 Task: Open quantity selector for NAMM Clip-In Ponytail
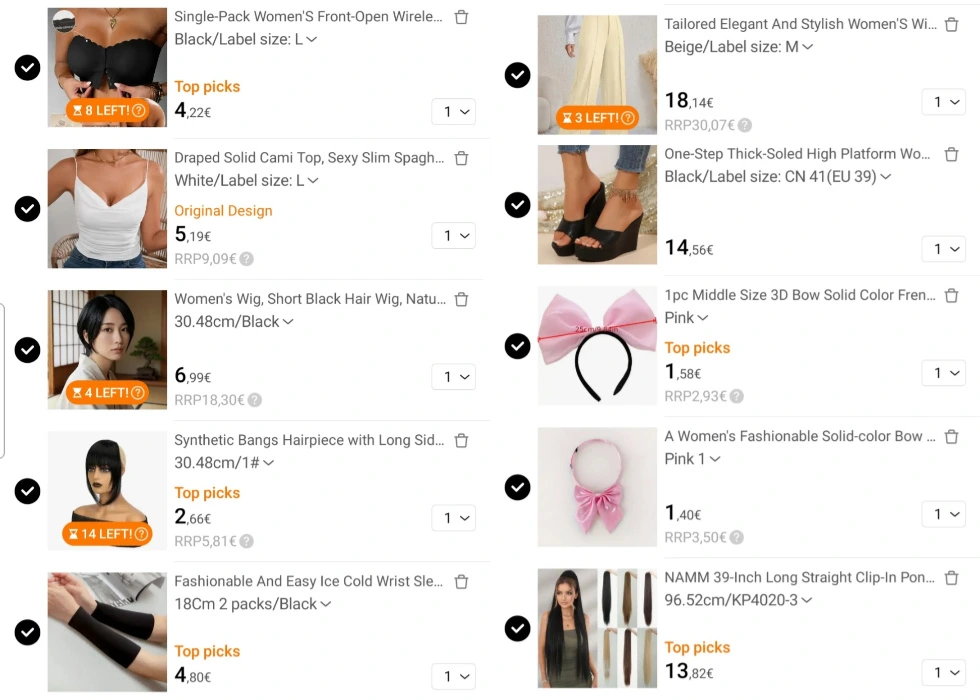tap(943, 673)
